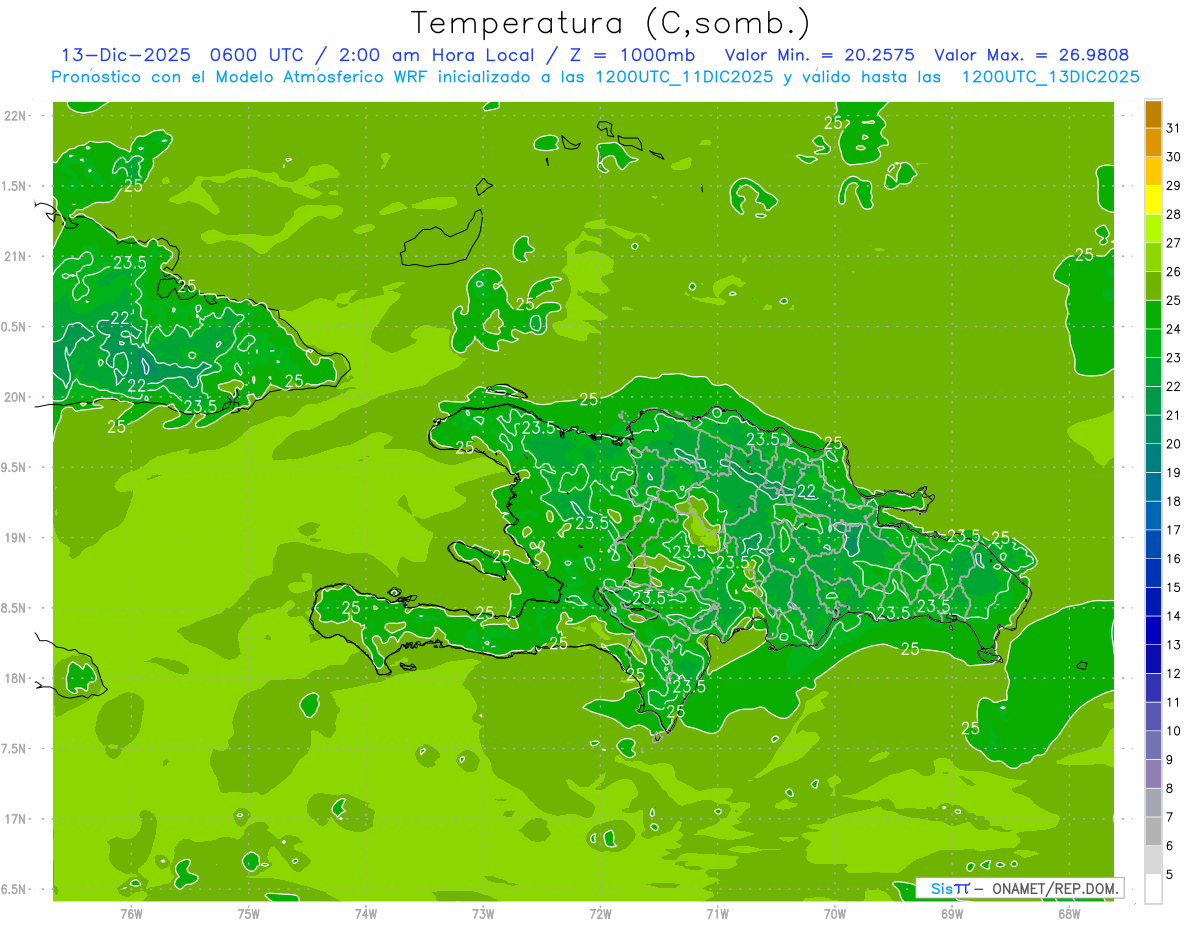
Task: Select the "1200UTC_11DIC2025" initialization timestamp
Action: coord(683,77)
